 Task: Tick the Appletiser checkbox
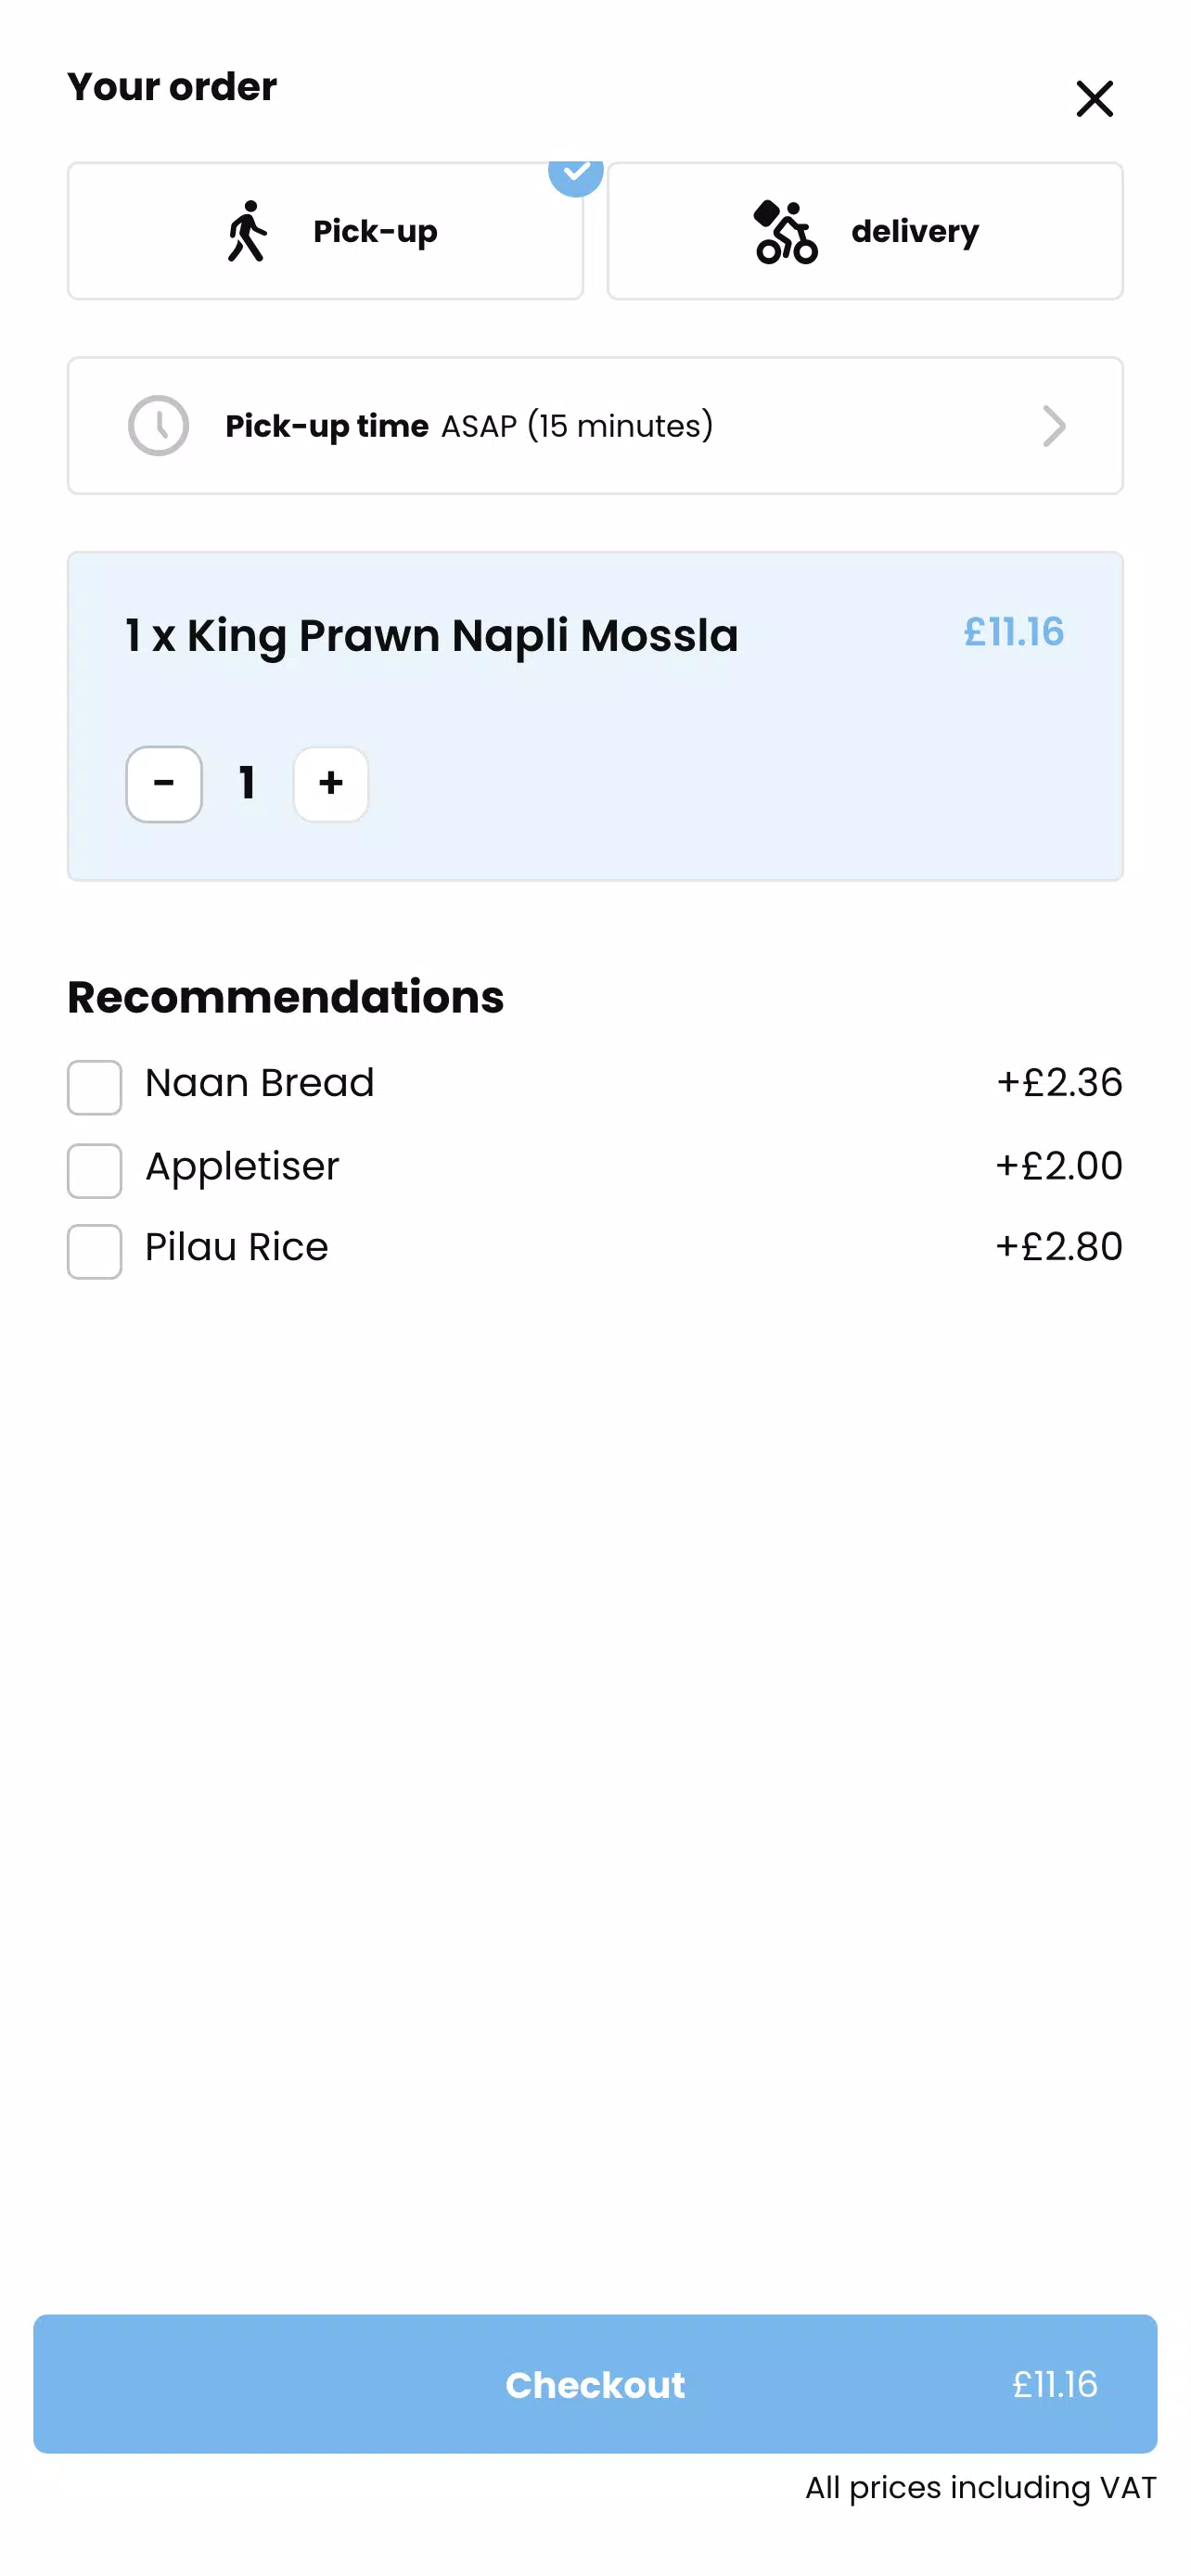click(x=95, y=1170)
